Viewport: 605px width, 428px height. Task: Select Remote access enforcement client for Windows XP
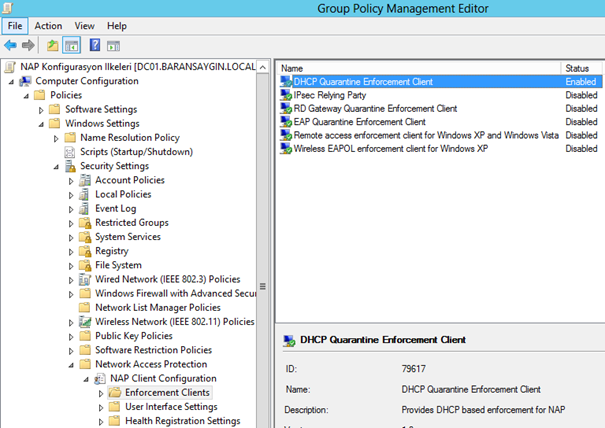426,135
